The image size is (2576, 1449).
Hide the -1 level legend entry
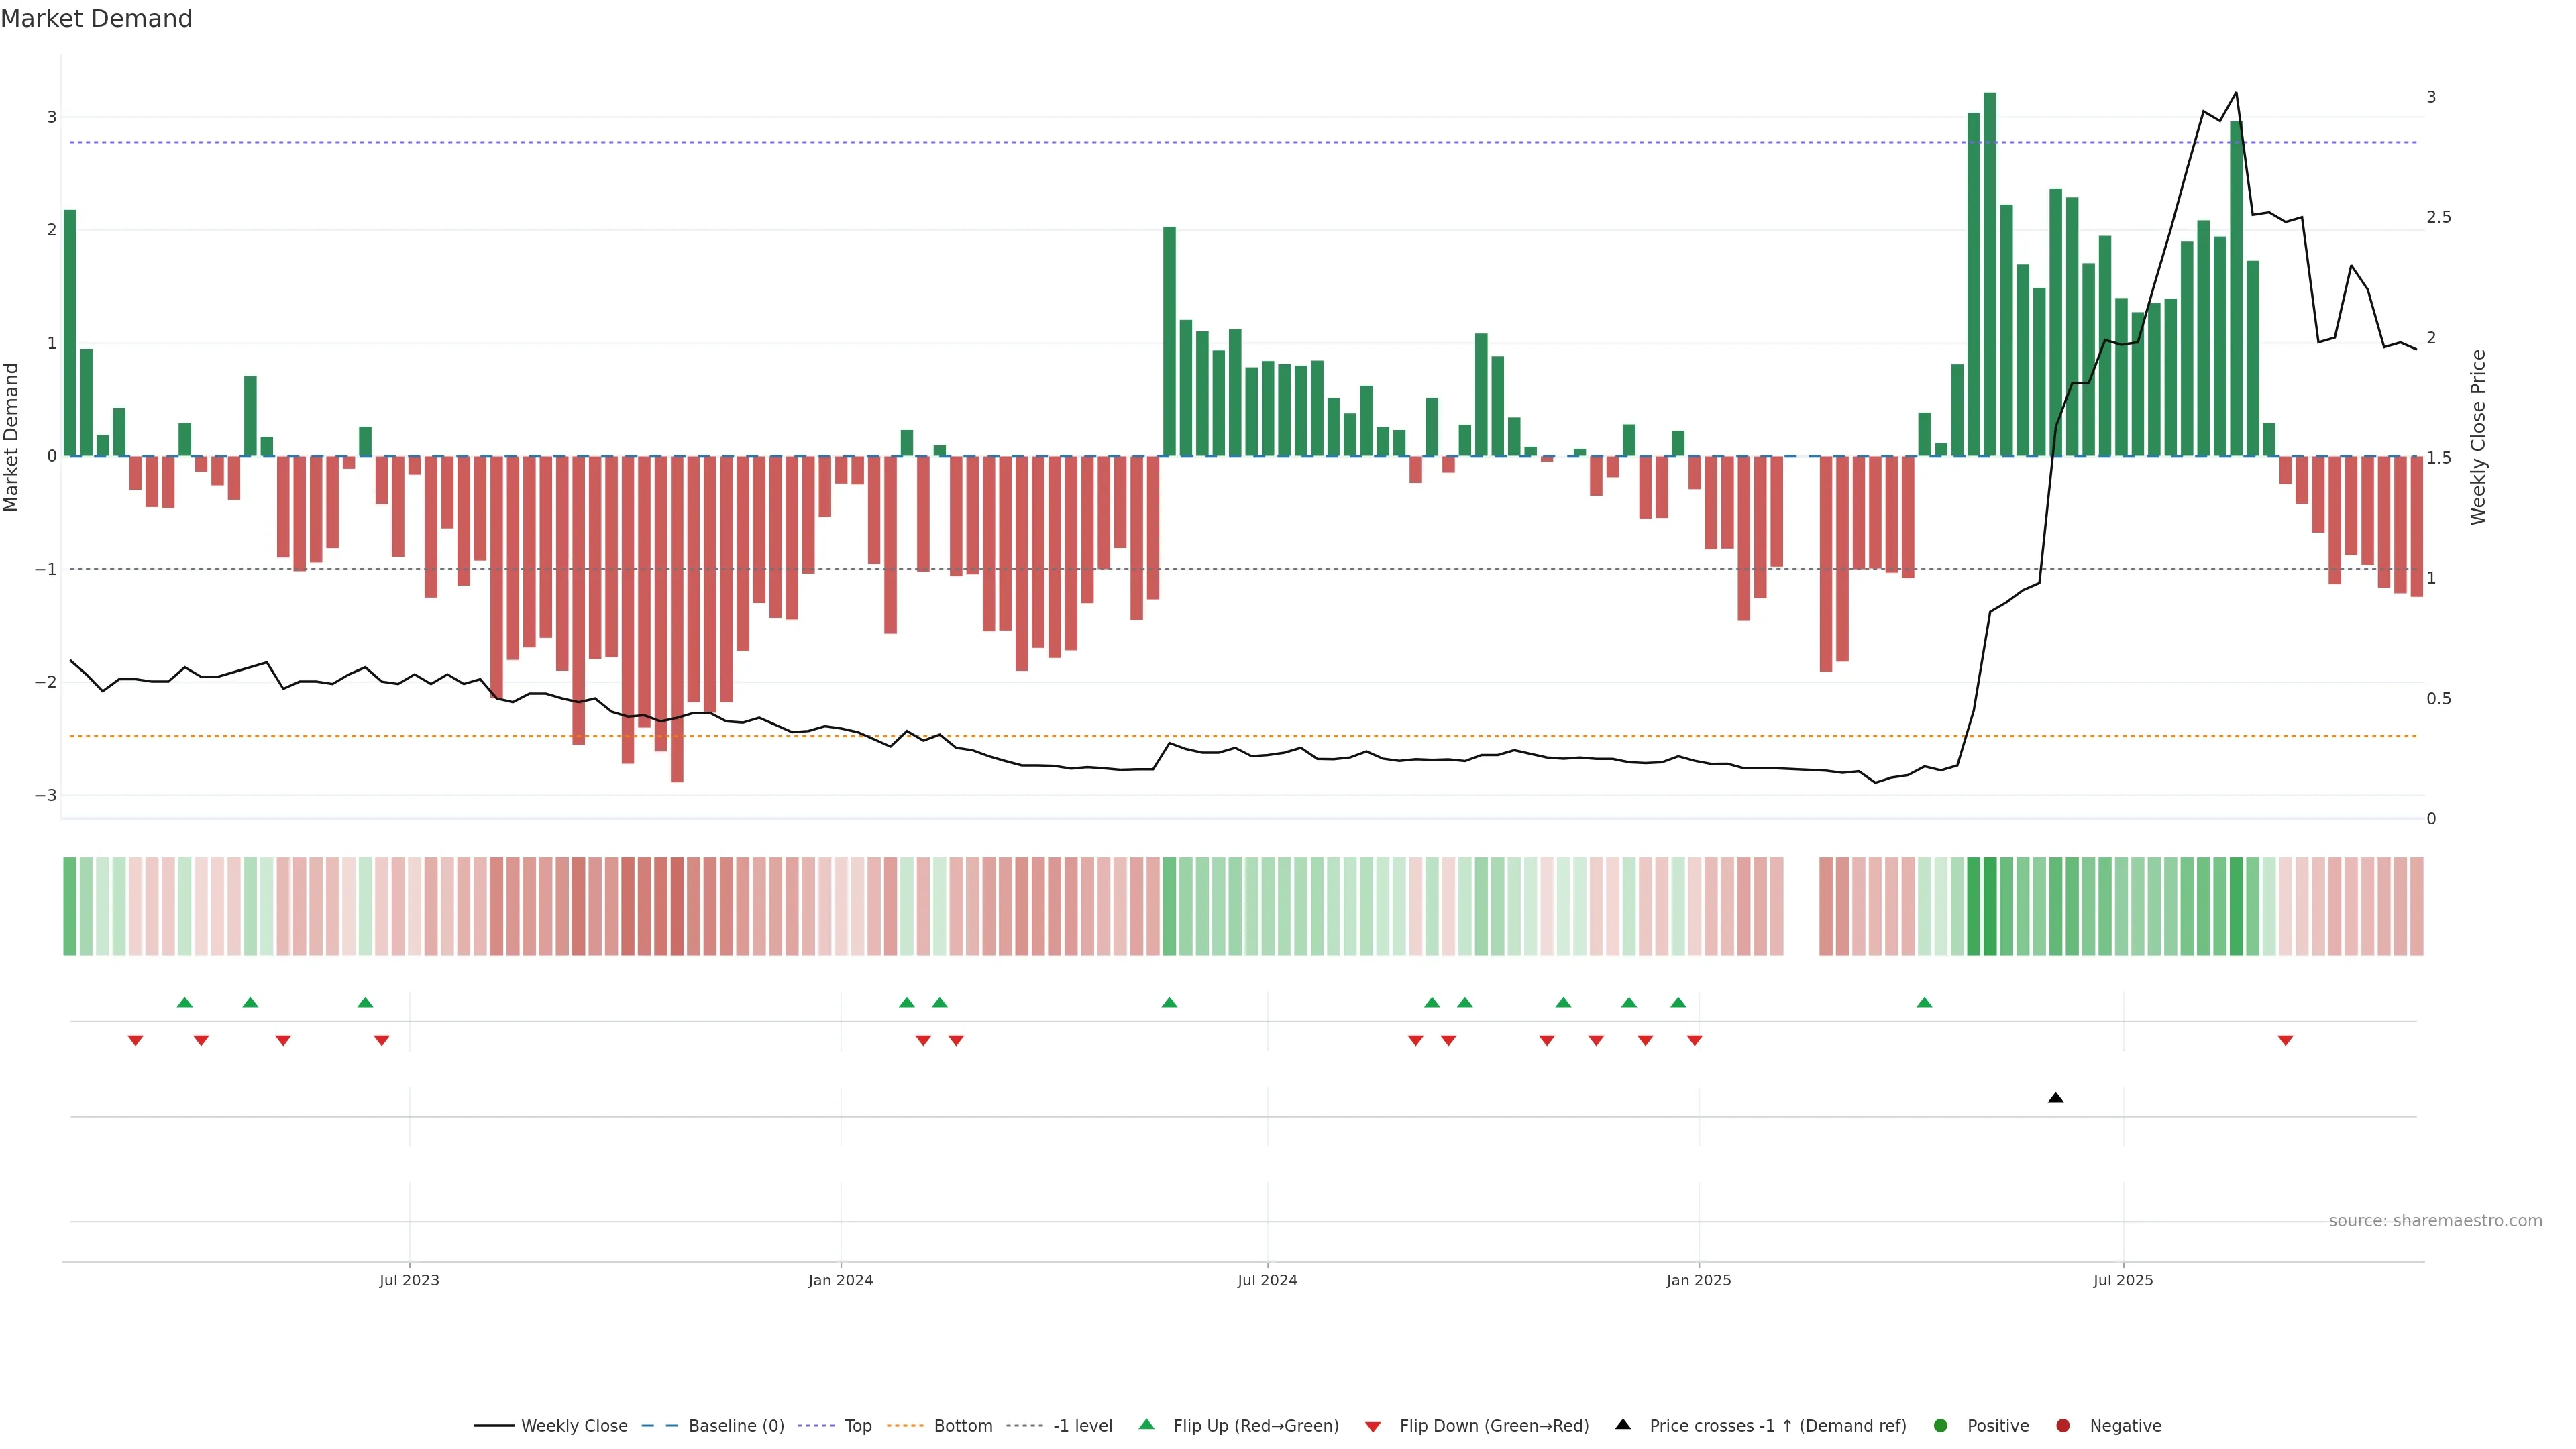[x=1082, y=1425]
